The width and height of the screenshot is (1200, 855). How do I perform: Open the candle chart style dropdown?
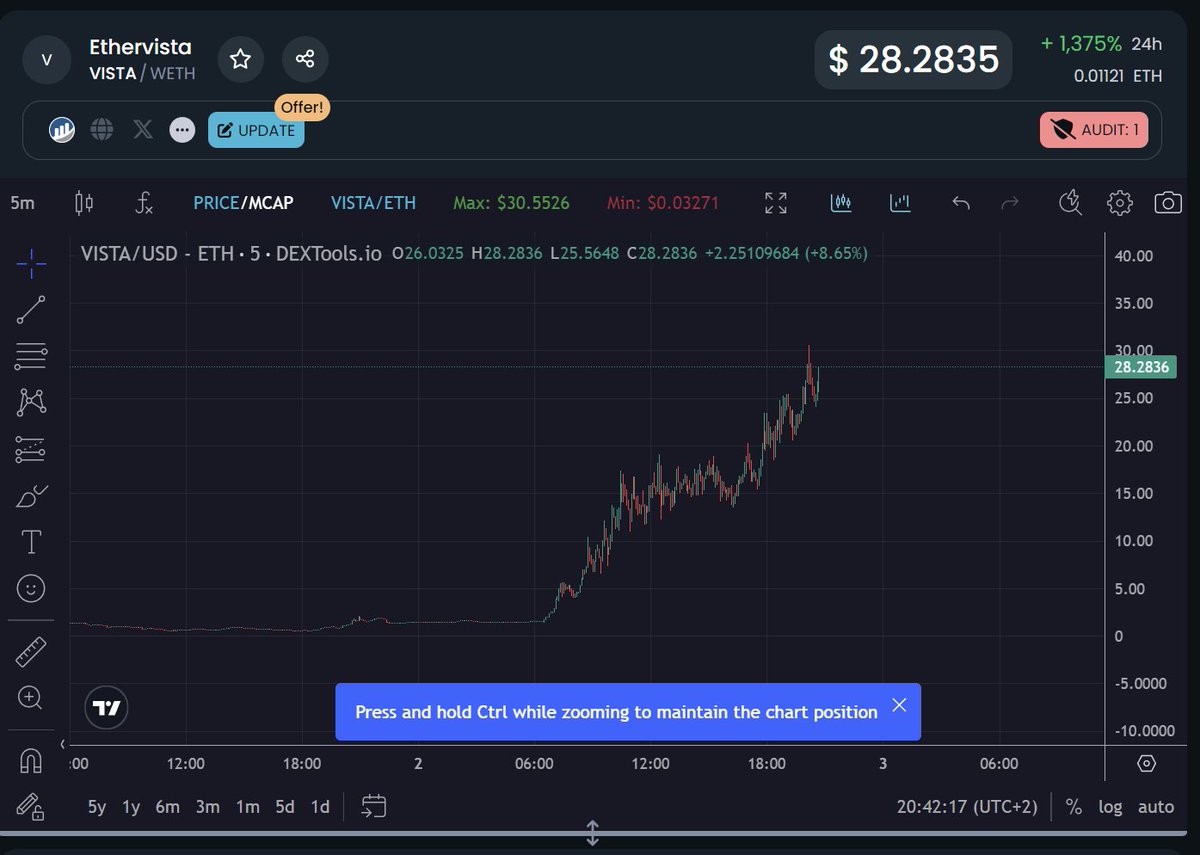[x=84, y=203]
